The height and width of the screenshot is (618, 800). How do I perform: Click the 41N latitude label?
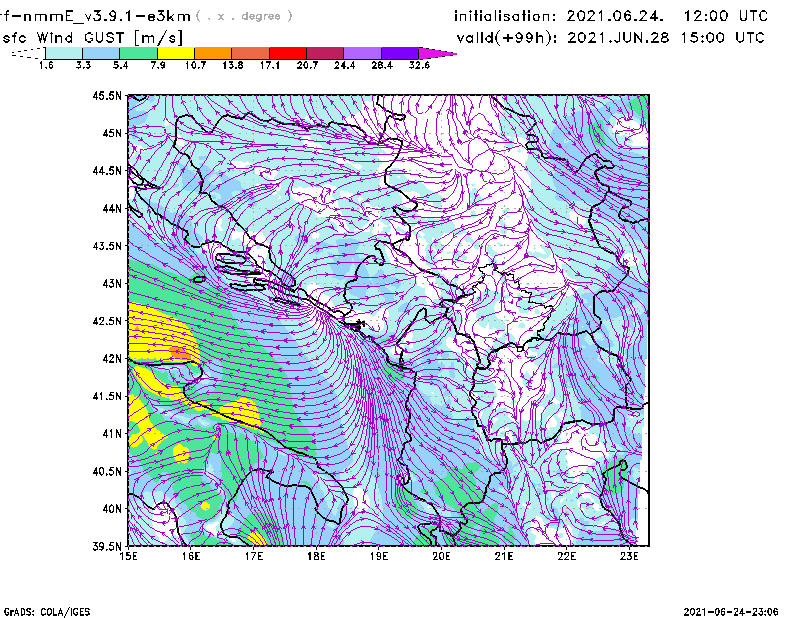tap(112, 434)
